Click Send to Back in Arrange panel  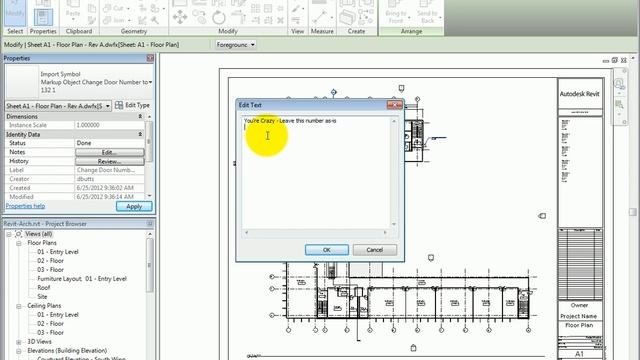(427, 12)
